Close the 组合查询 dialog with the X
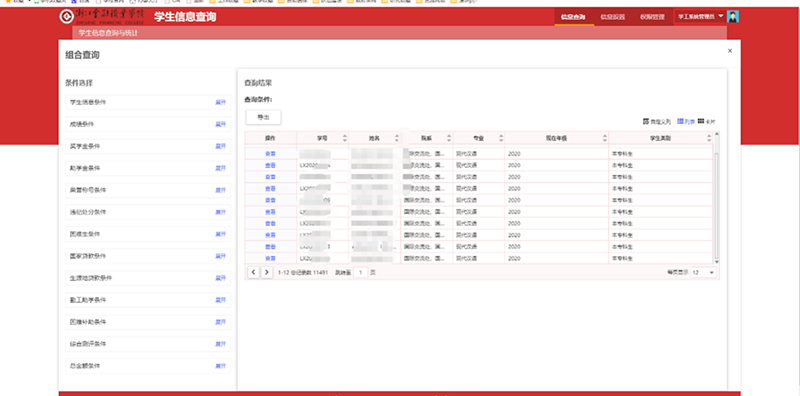This screenshot has width=800, height=396. click(x=730, y=51)
